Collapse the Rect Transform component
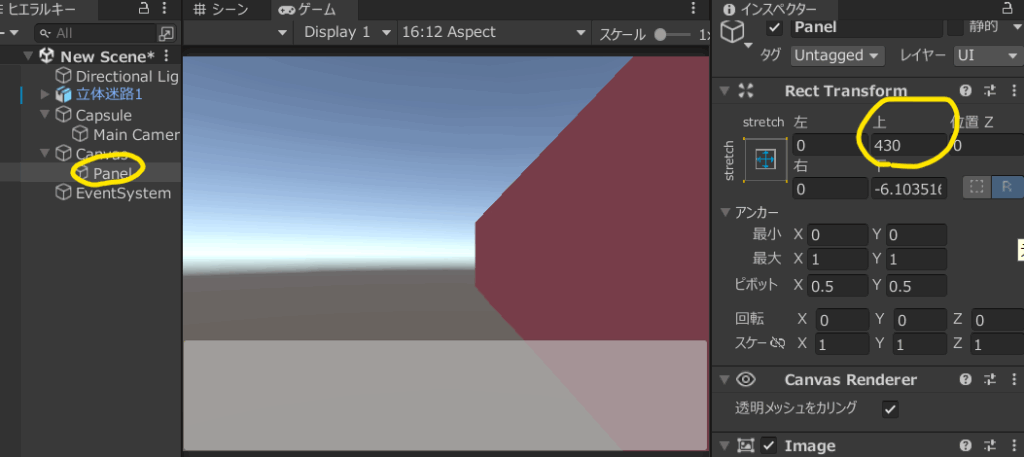Screen dimensions: 1024x457 [x=724, y=91]
